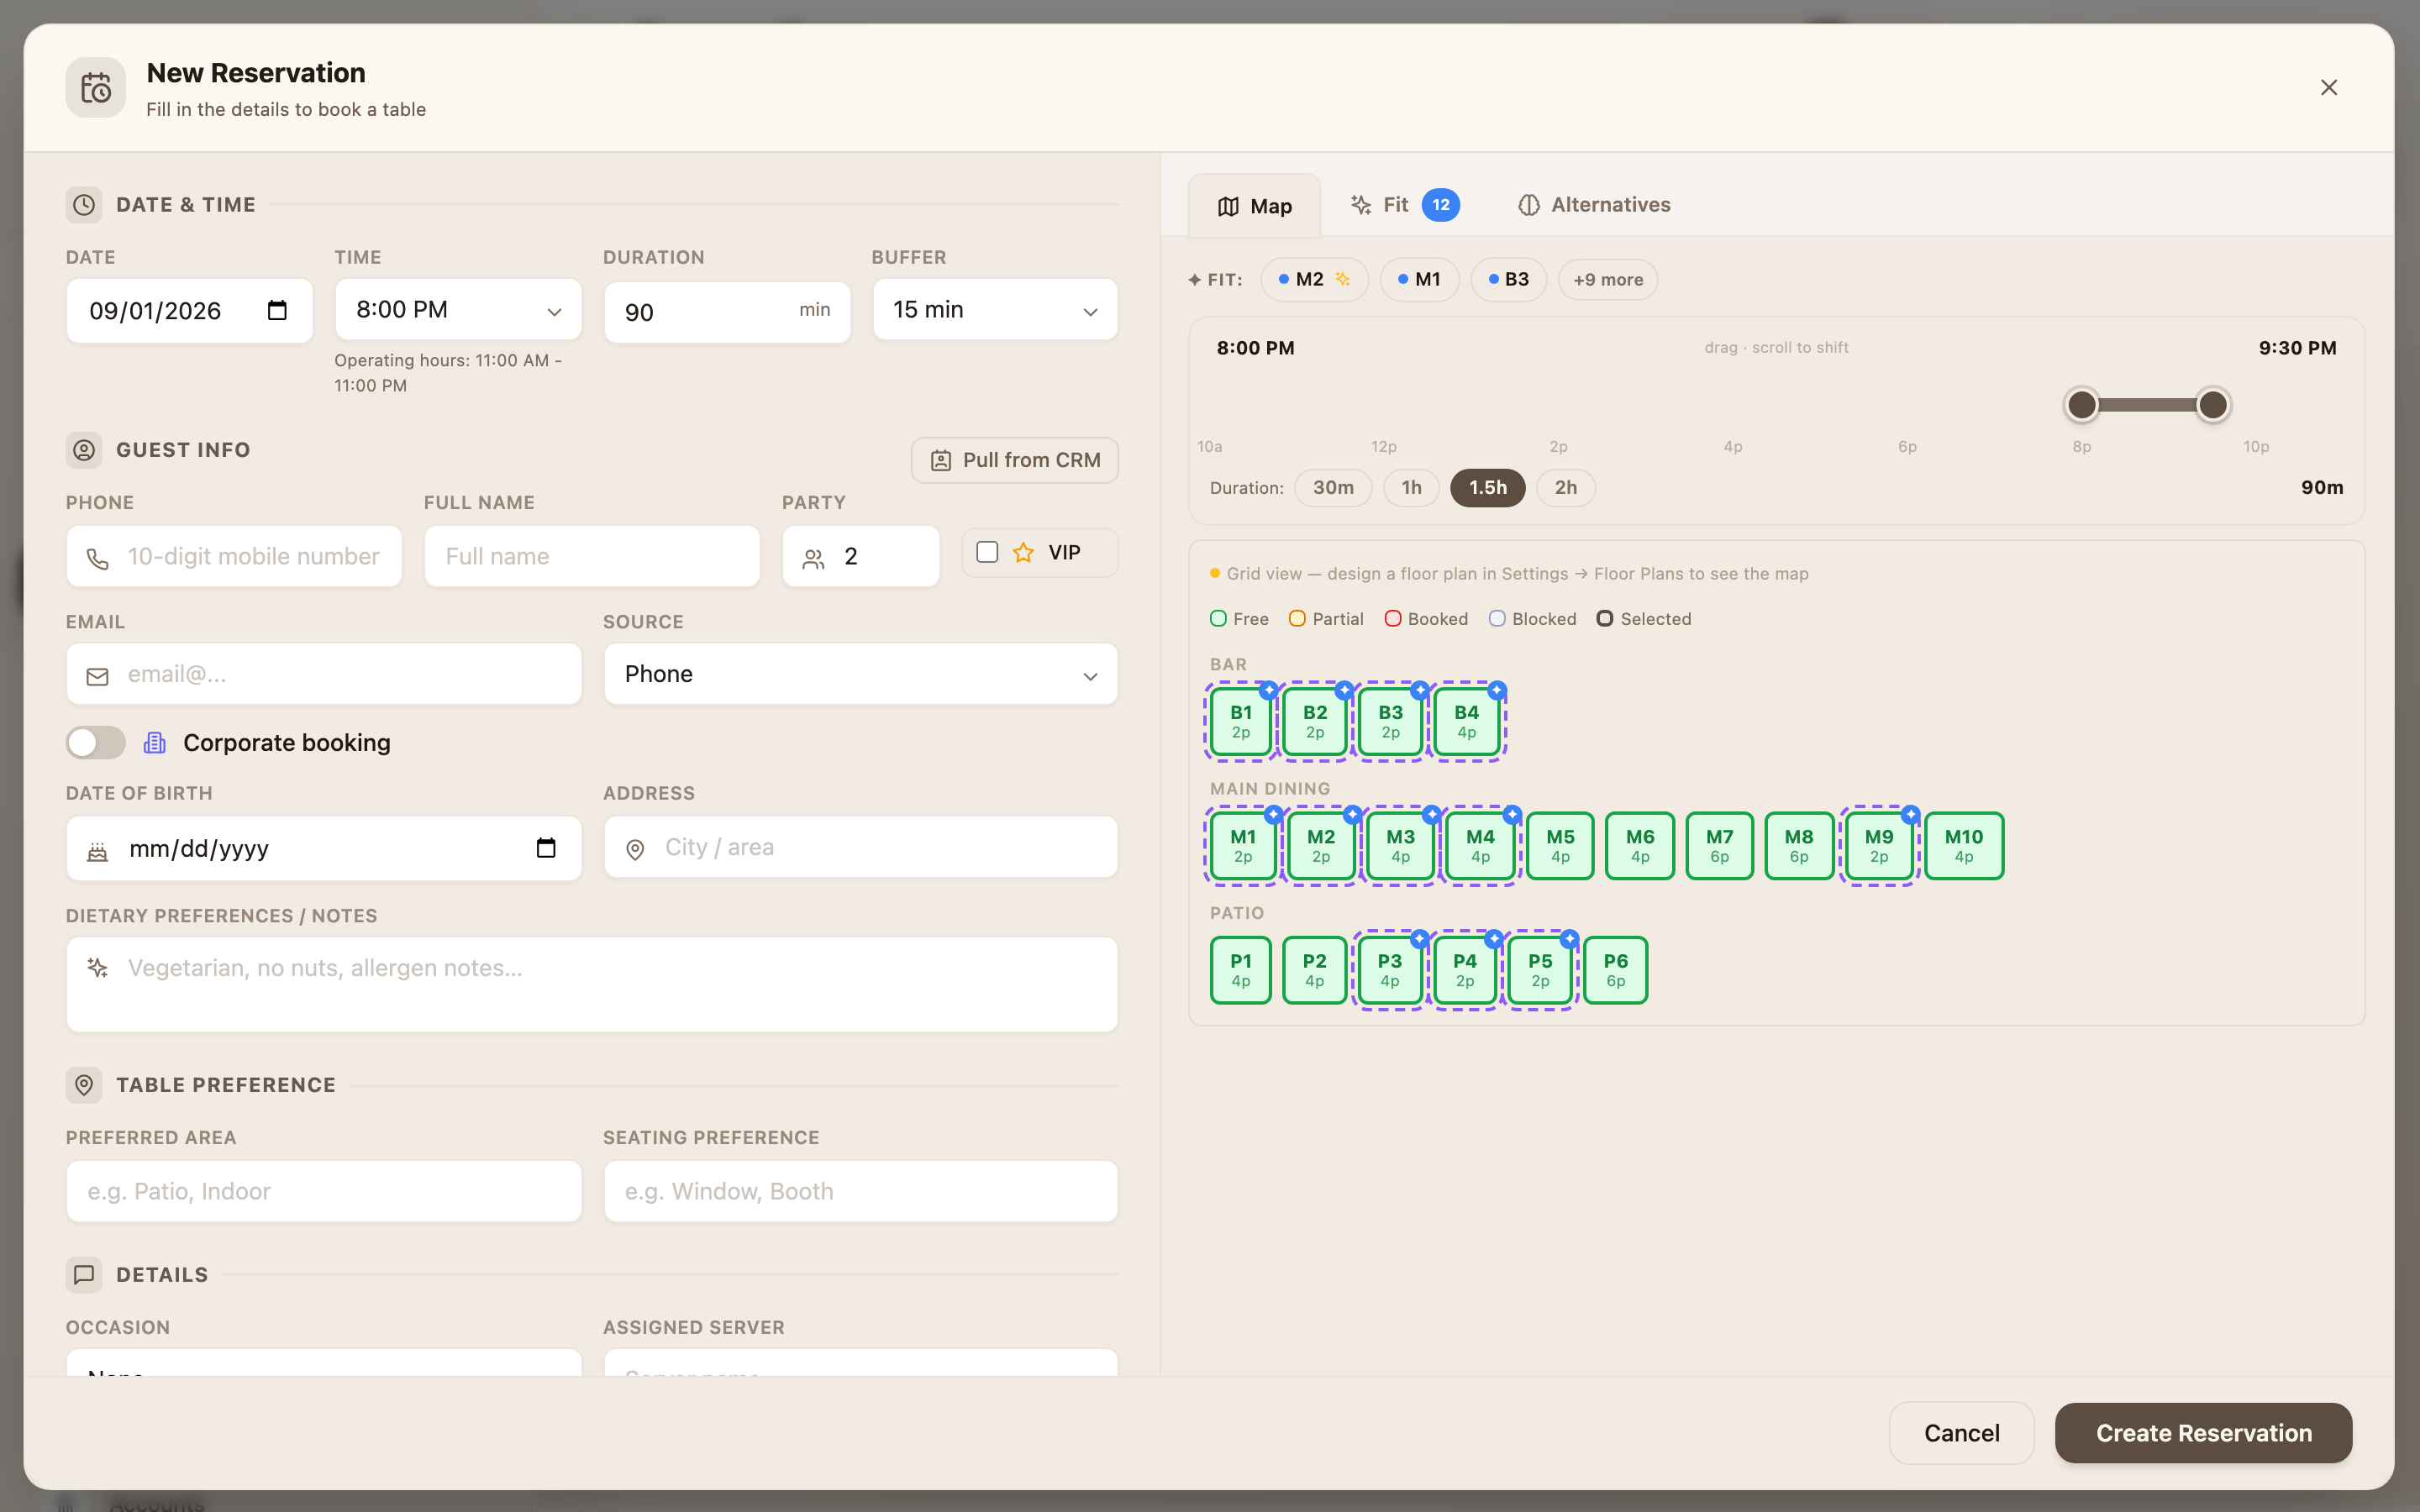Image resolution: width=2420 pixels, height=1512 pixels.
Task: Click the VIP star icon
Action: pyautogui.click(x=1023, y=553)
